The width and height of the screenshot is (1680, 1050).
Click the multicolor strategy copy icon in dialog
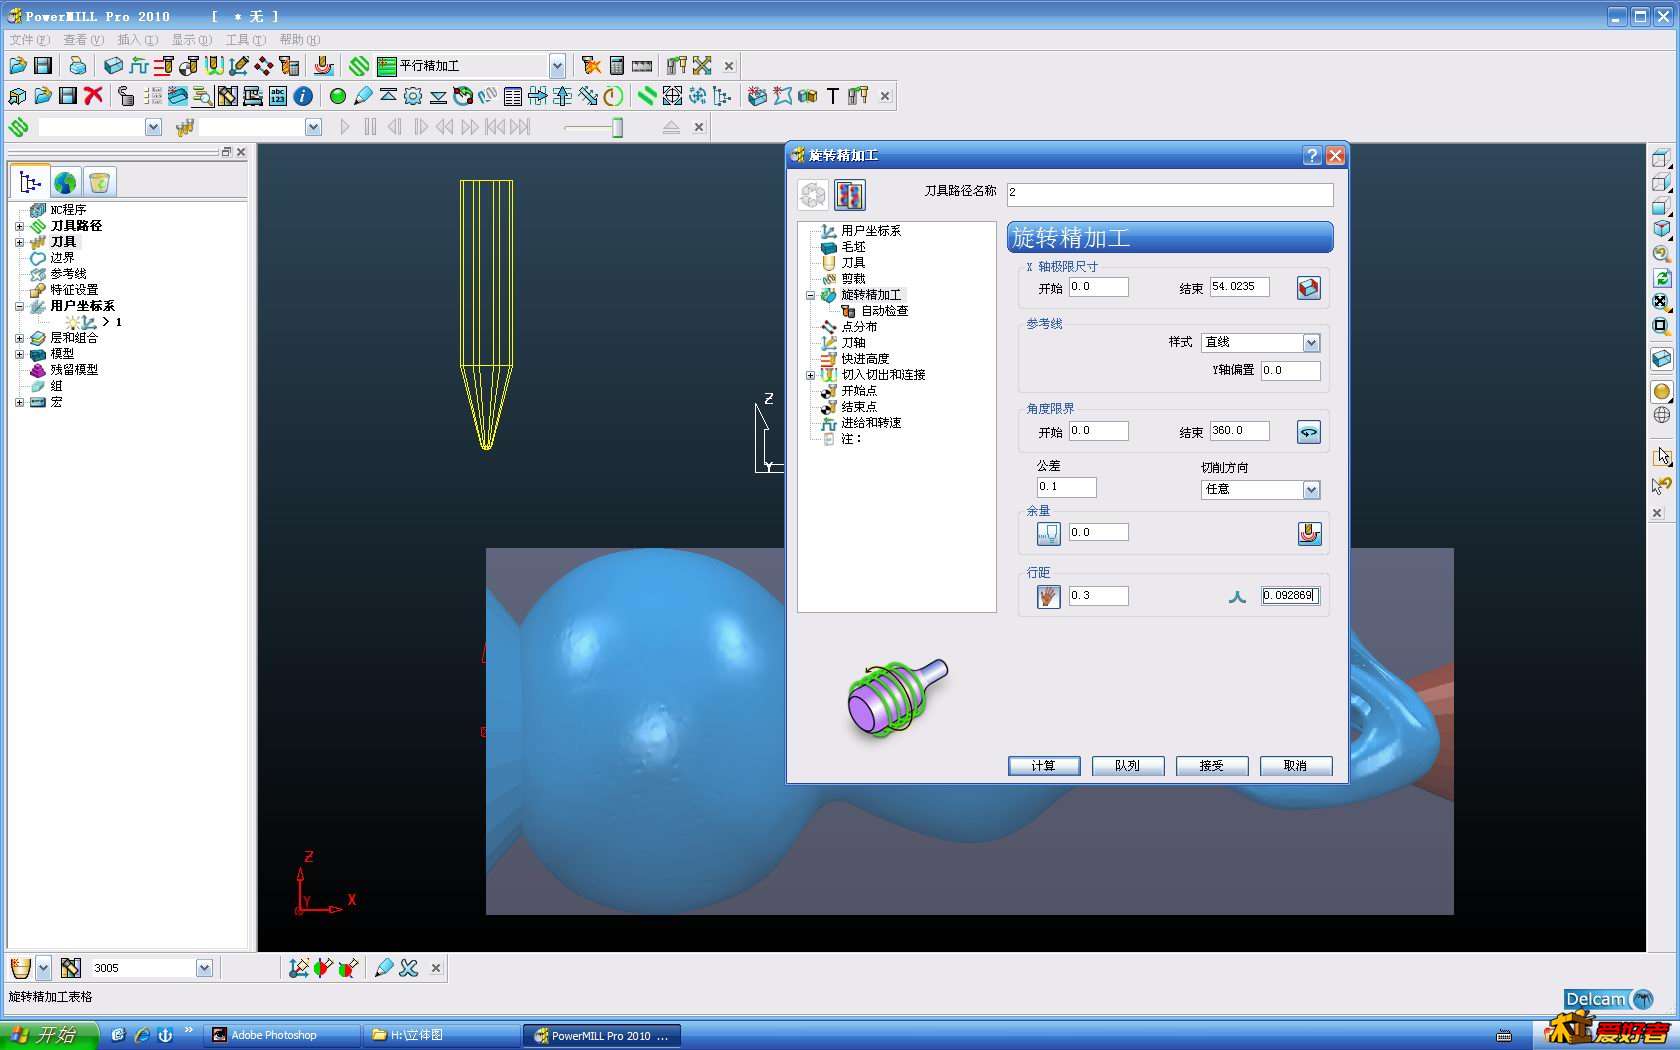pos(850,195)
